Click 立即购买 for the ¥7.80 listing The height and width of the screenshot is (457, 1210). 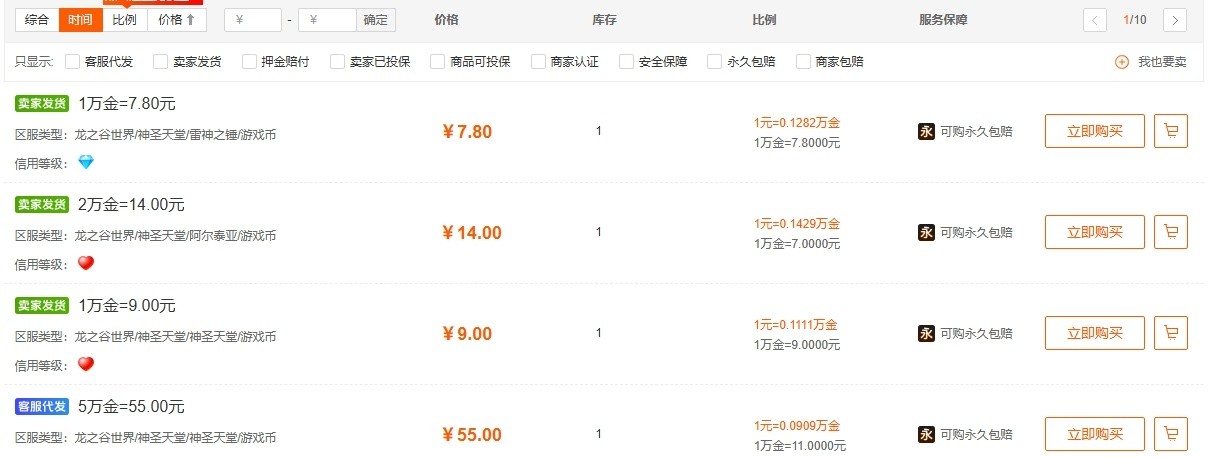pos(1094,131)
